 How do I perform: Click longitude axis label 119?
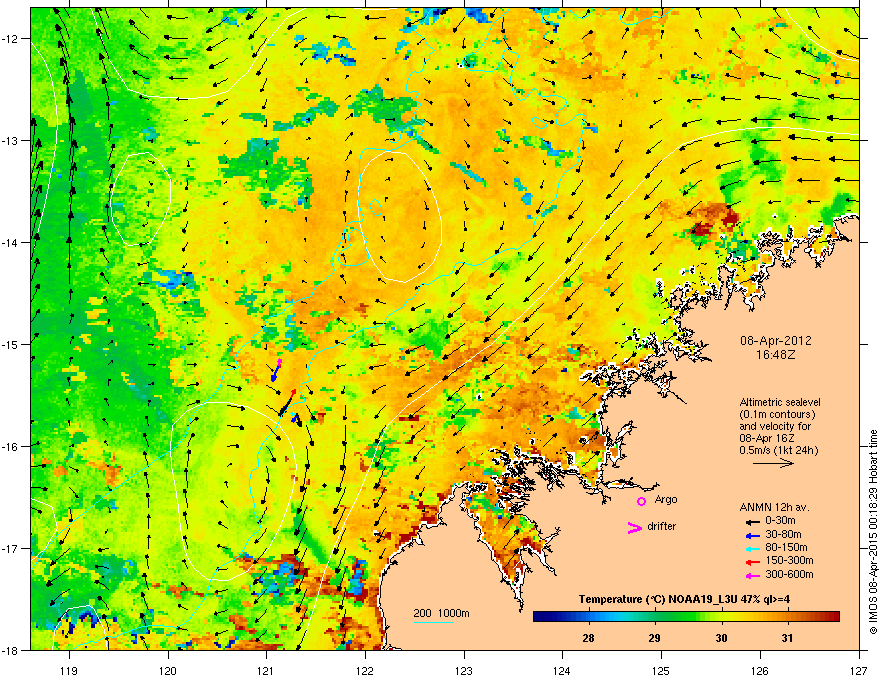click(69, 670)
